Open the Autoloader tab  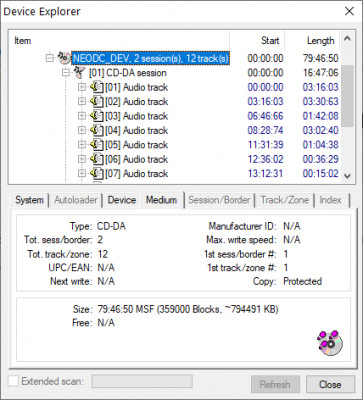pos(76,200)
